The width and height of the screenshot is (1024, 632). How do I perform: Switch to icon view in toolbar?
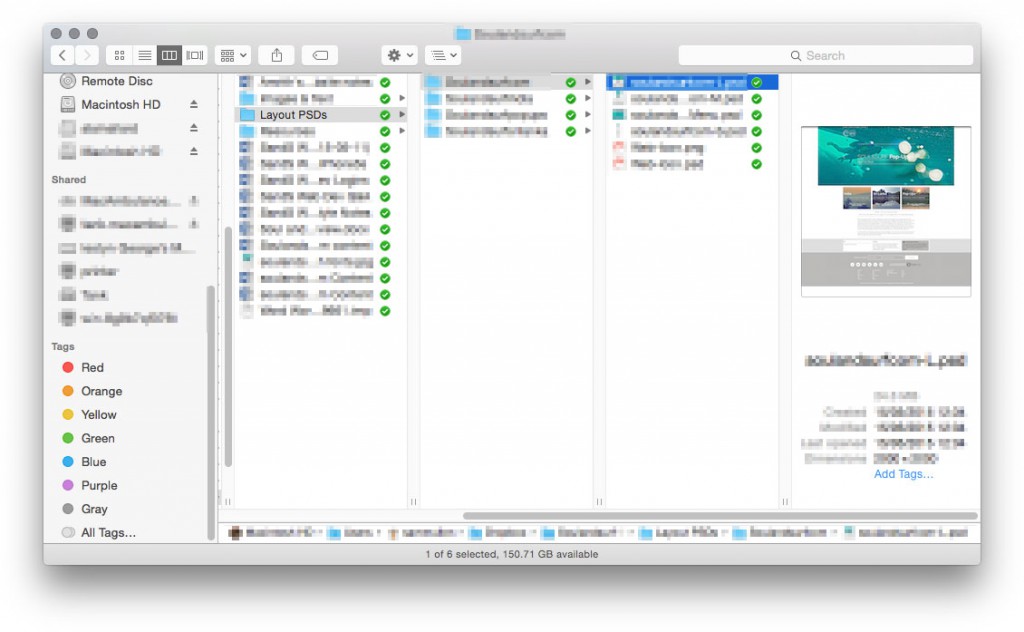(x=120, y=55)
